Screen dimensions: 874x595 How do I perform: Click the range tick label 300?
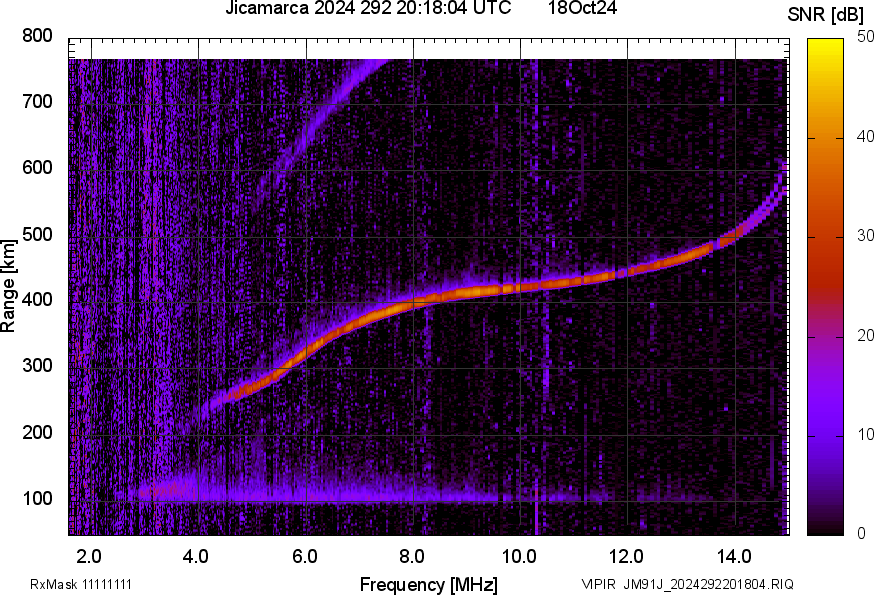(x=37, y=365)
